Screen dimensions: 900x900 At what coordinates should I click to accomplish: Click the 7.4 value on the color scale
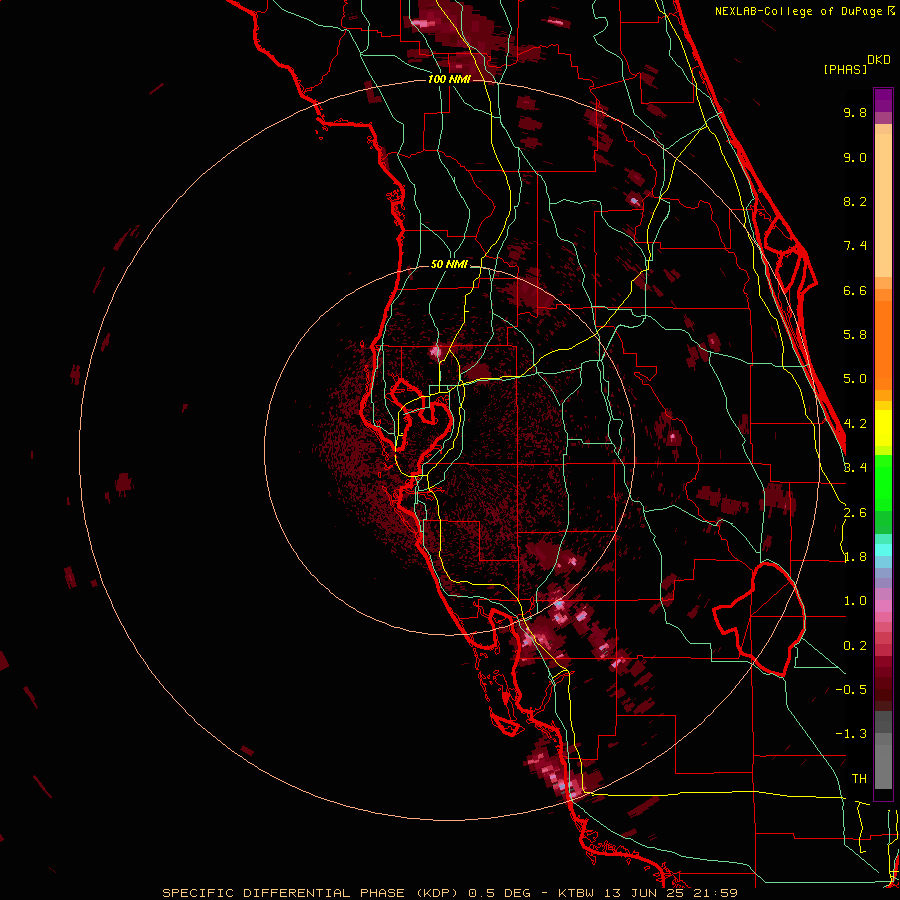pos(855,246)
